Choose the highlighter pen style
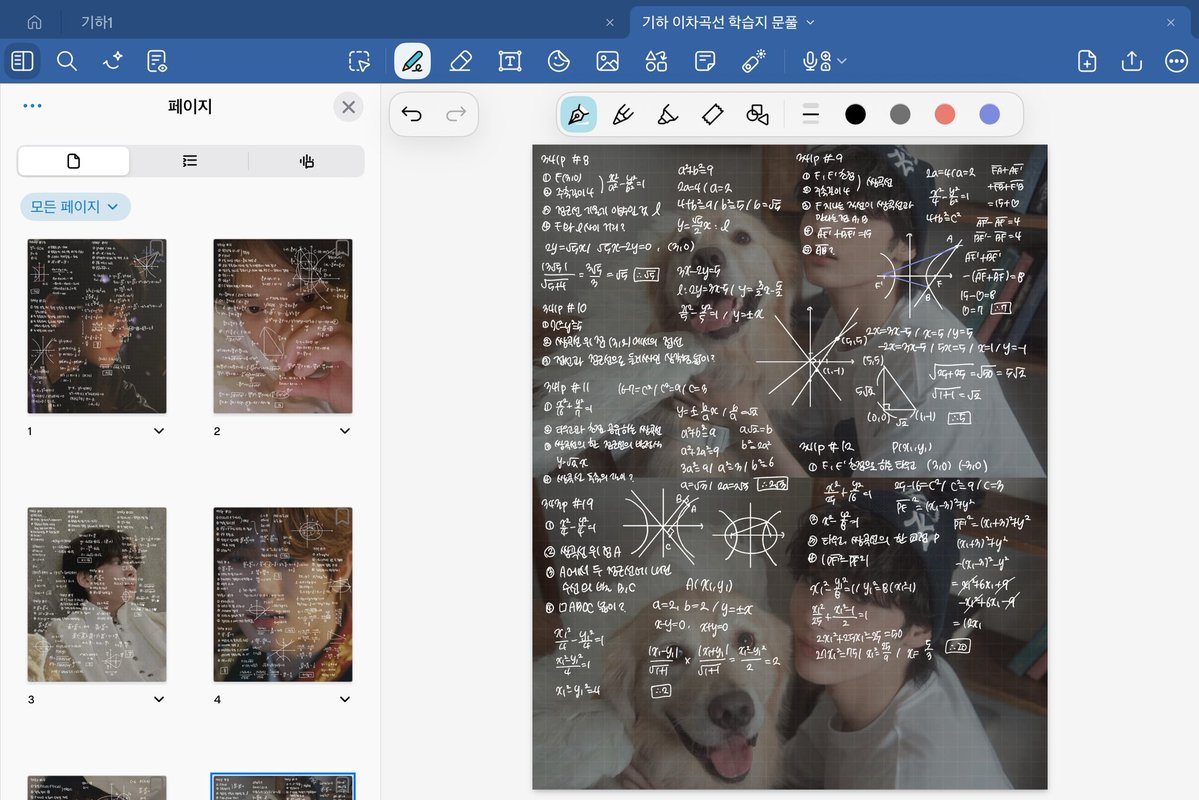Image resolution: width=1199 pixels, height=800 pixels. [668, 115]
